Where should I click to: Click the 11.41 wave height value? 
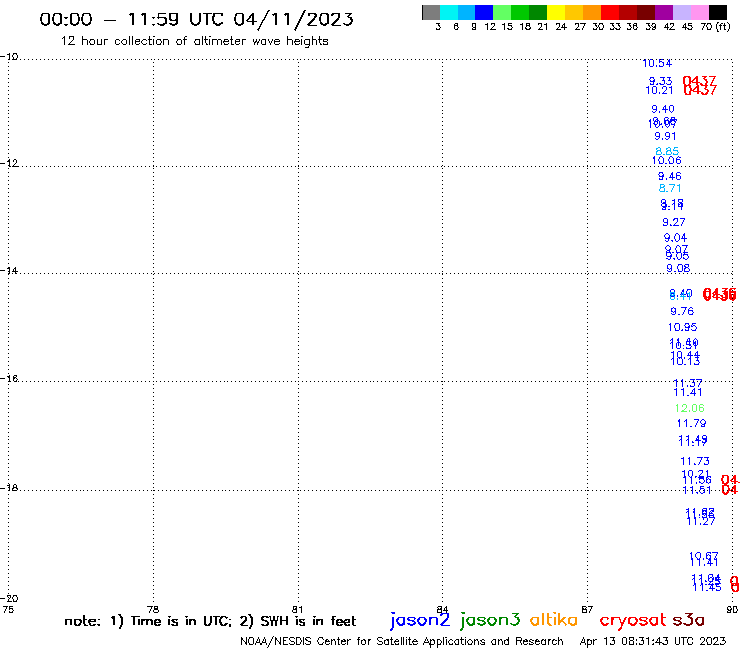[688, 392]
